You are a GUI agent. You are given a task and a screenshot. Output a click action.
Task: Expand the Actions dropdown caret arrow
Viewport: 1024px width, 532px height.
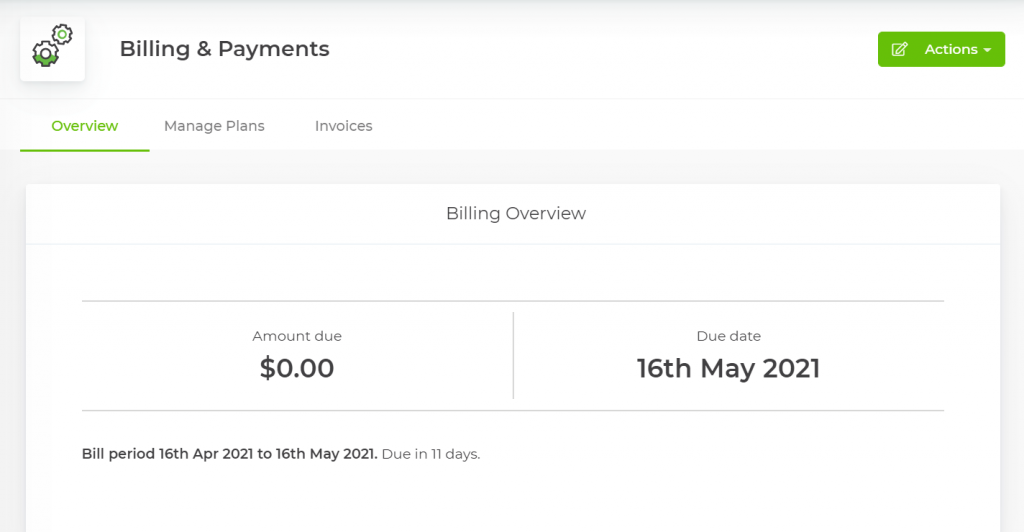coord(987,50)
